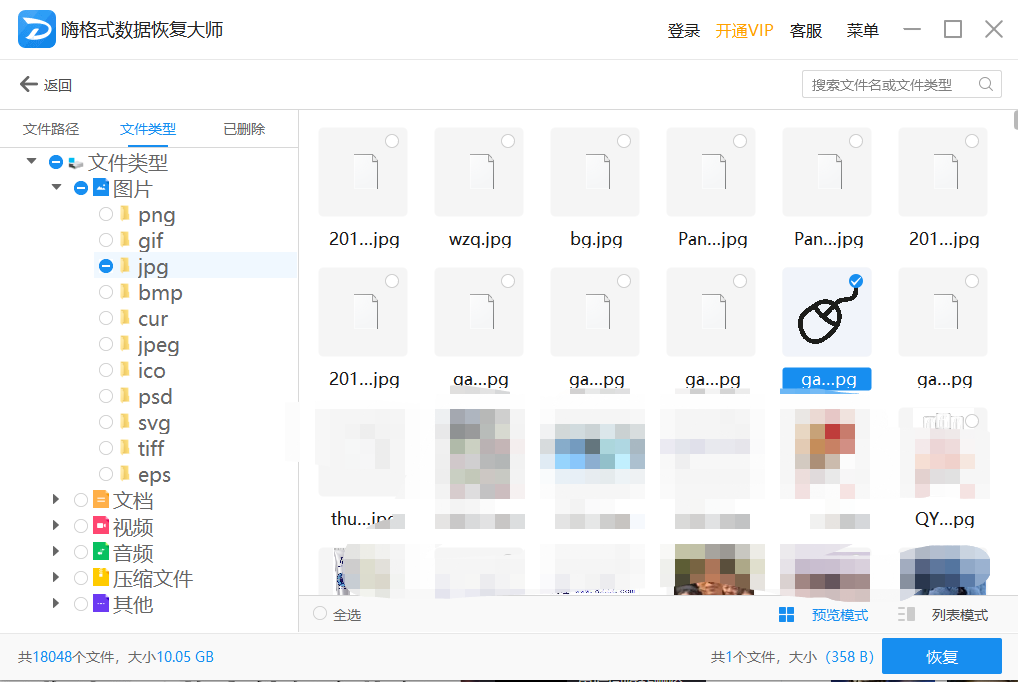Click the open VIP link
Viewport: 1018px width, 682px height.
tap(744, 31)
